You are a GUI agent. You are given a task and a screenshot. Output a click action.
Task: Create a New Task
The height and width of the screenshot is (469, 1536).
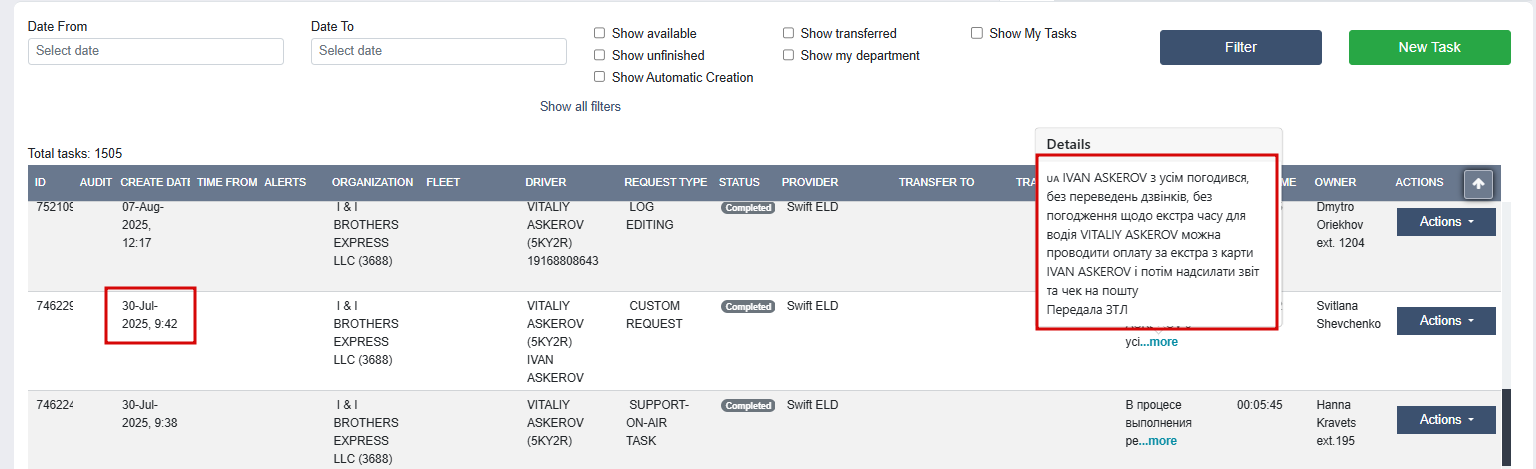(1430, 47)
